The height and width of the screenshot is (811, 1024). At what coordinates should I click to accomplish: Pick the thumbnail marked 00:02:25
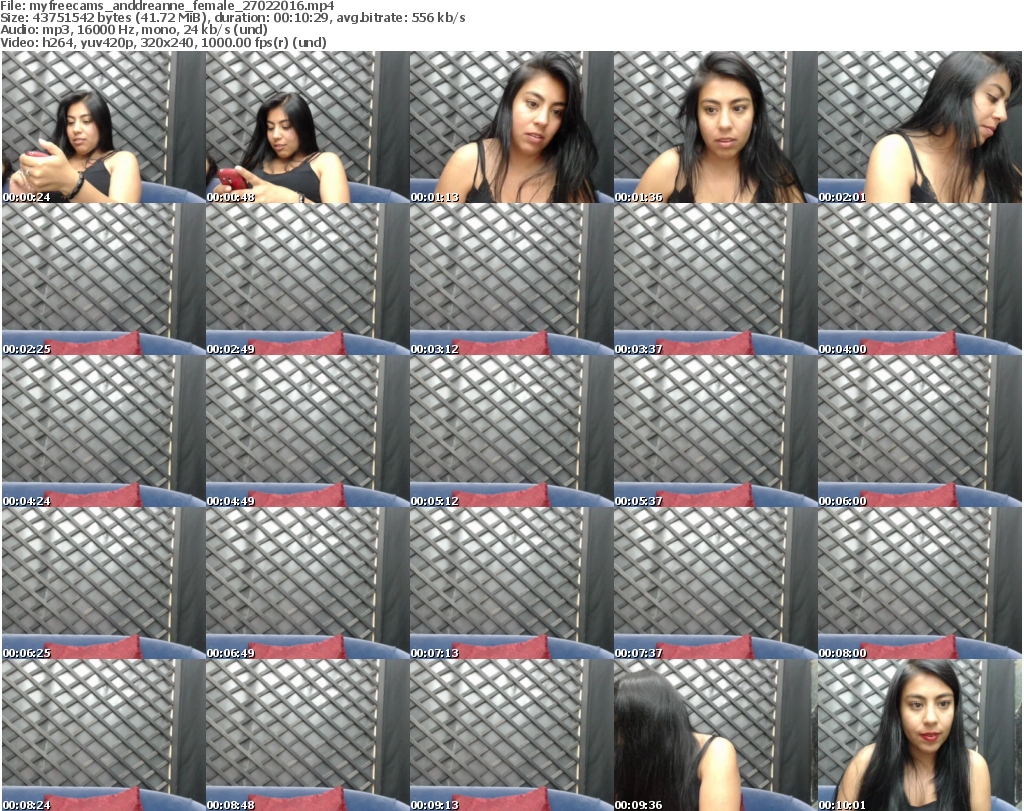(x=104, y=279)
